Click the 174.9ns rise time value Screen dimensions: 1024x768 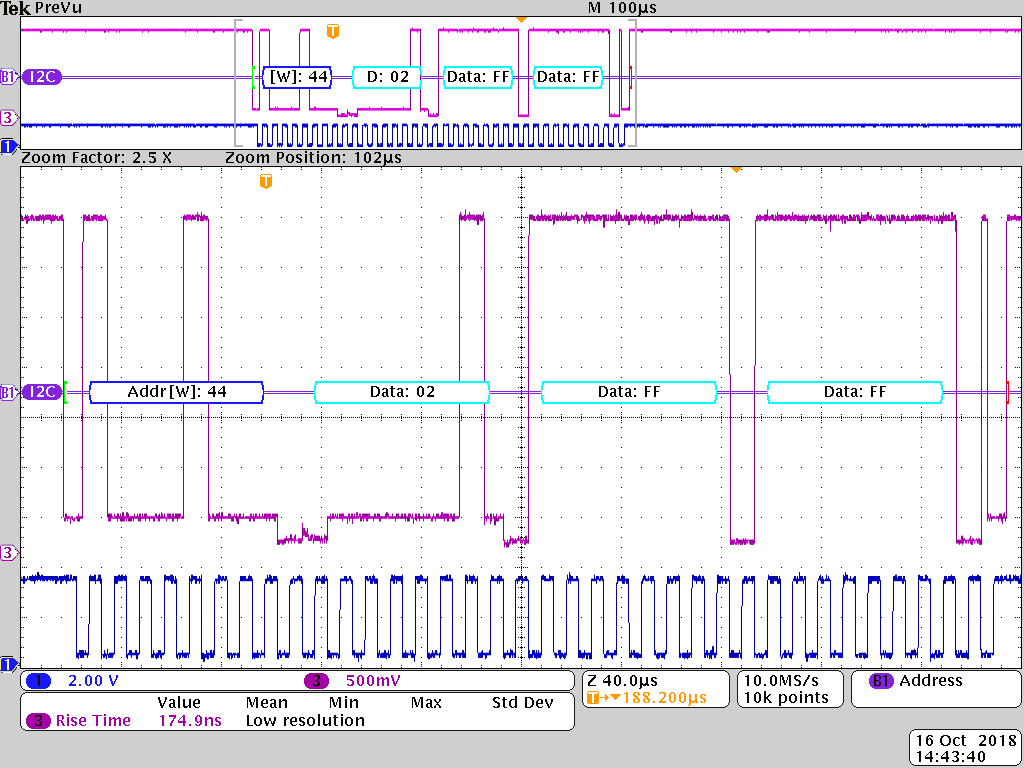point(190,720)
